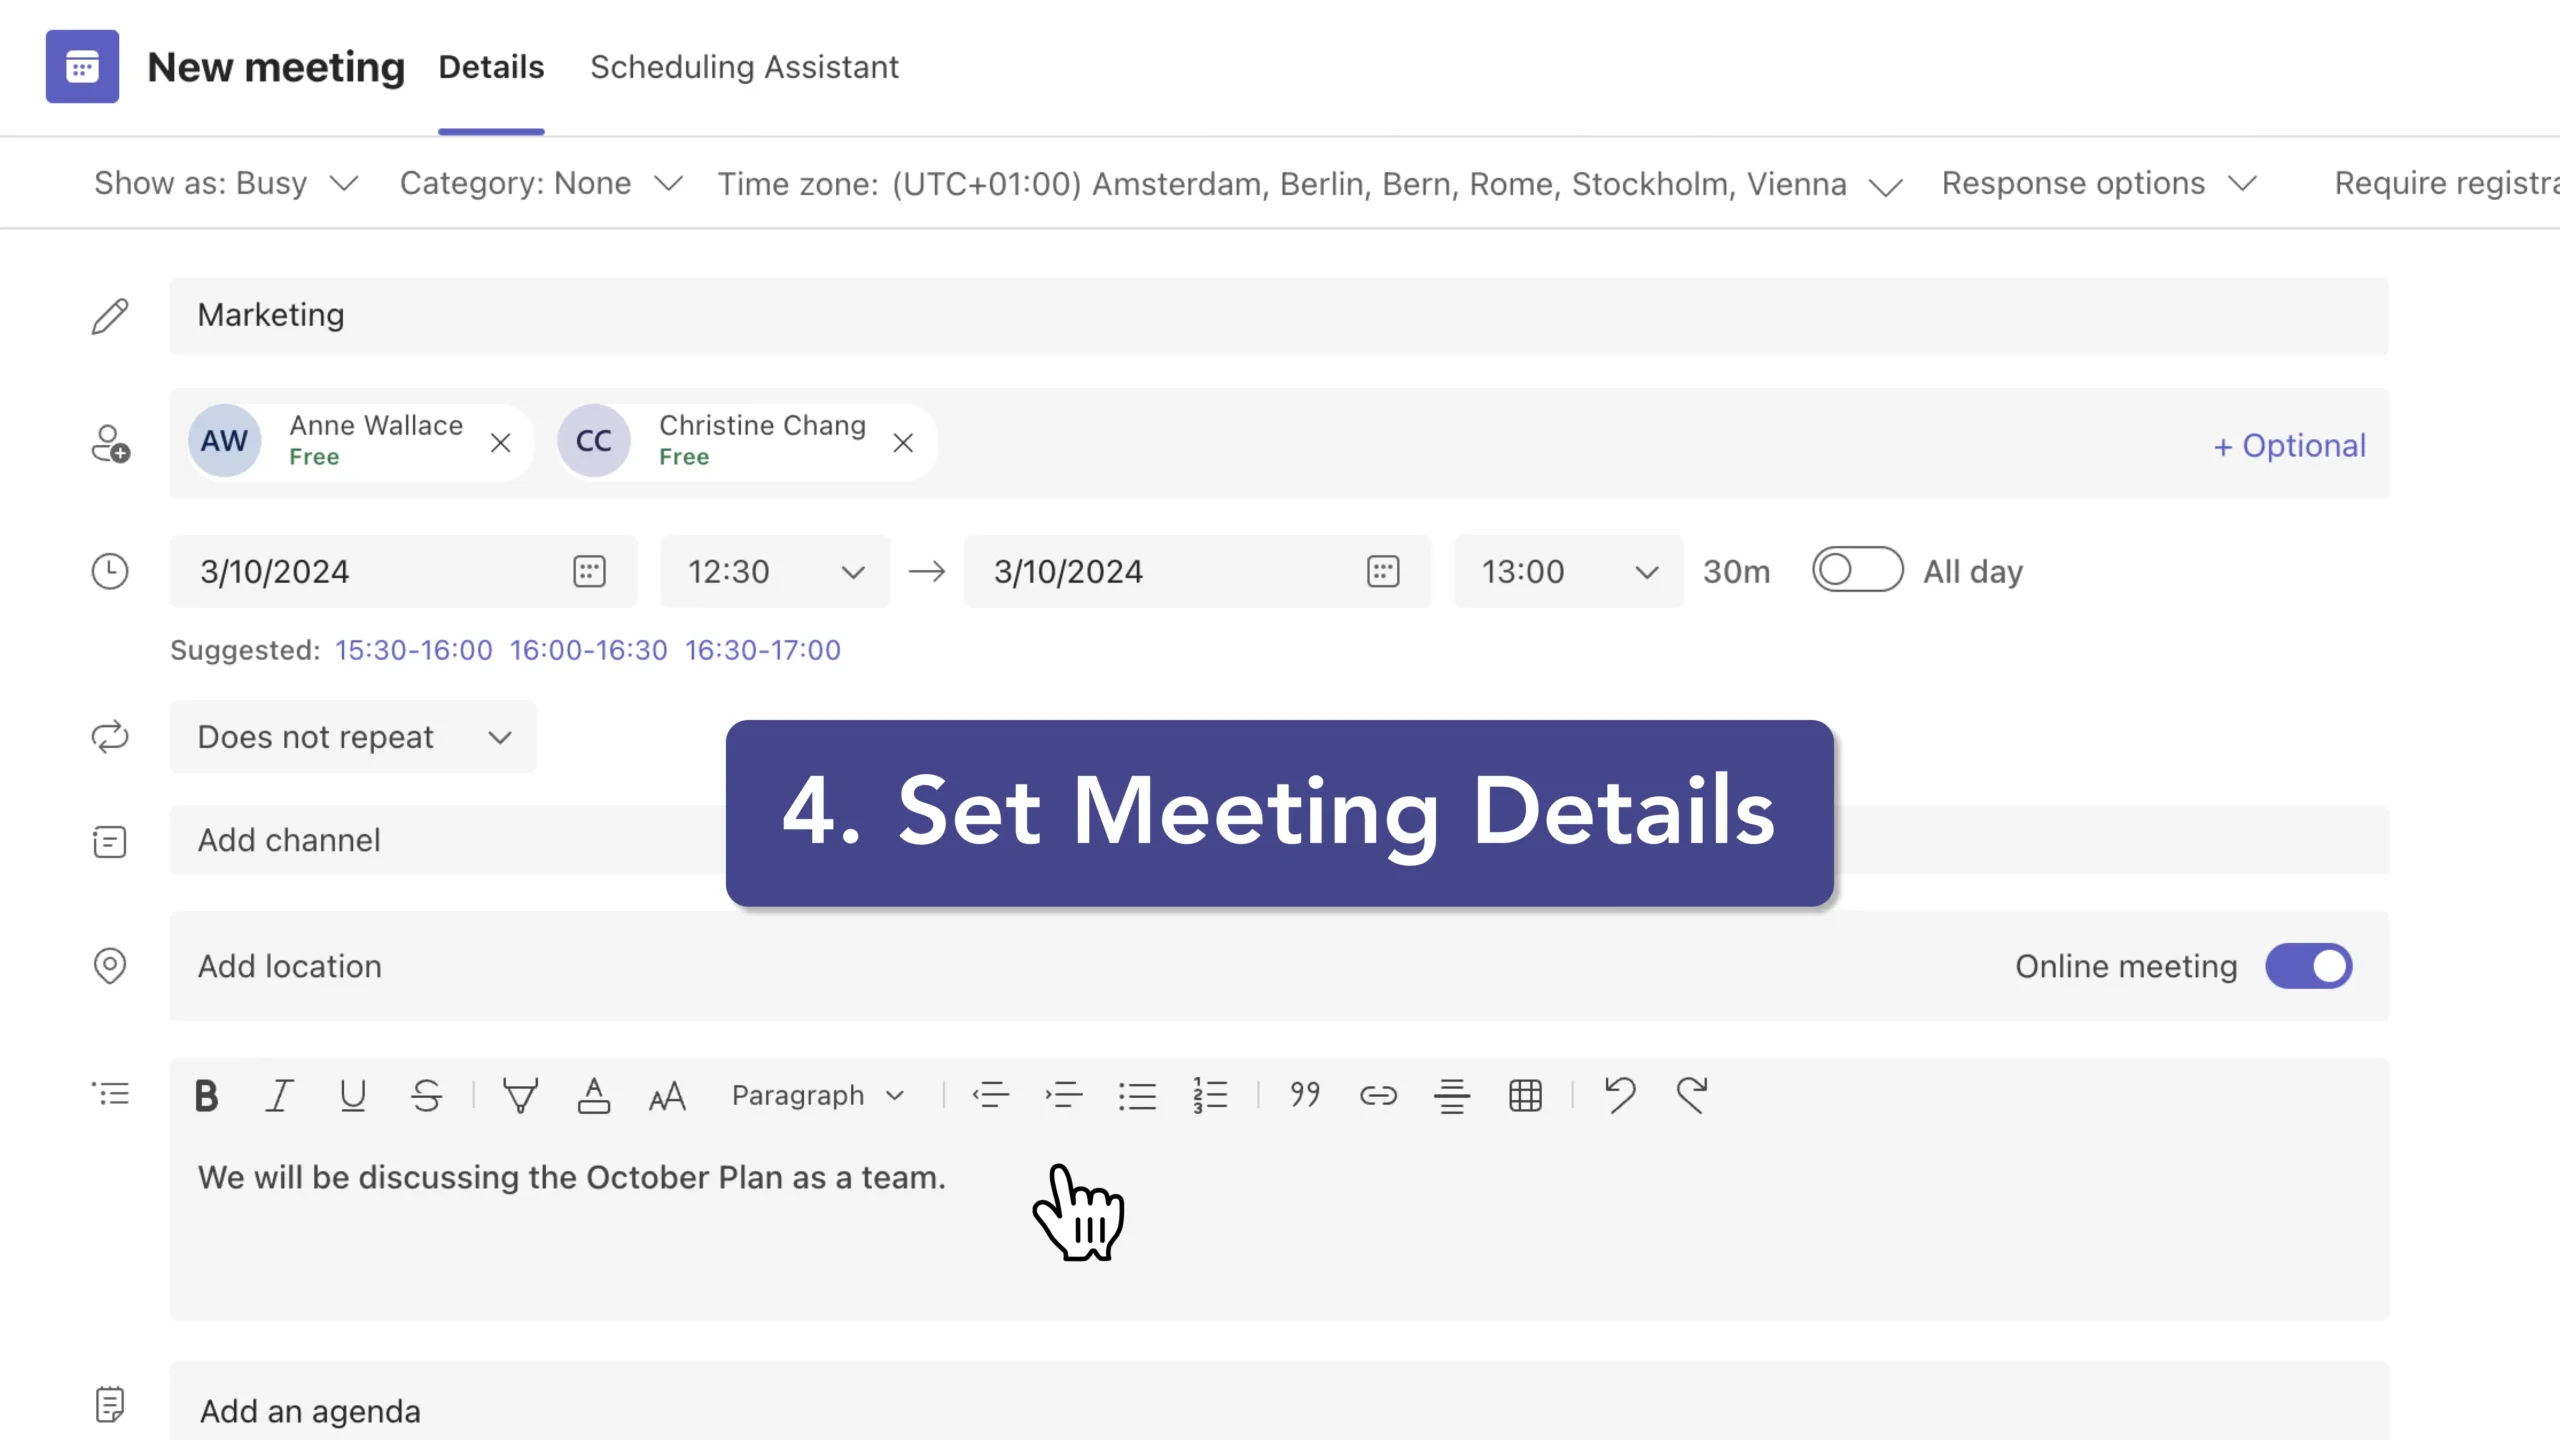The height and width of the screenshot is (1440, 2560).
Task: Open start date calendar picker
Action: [589, 571]
